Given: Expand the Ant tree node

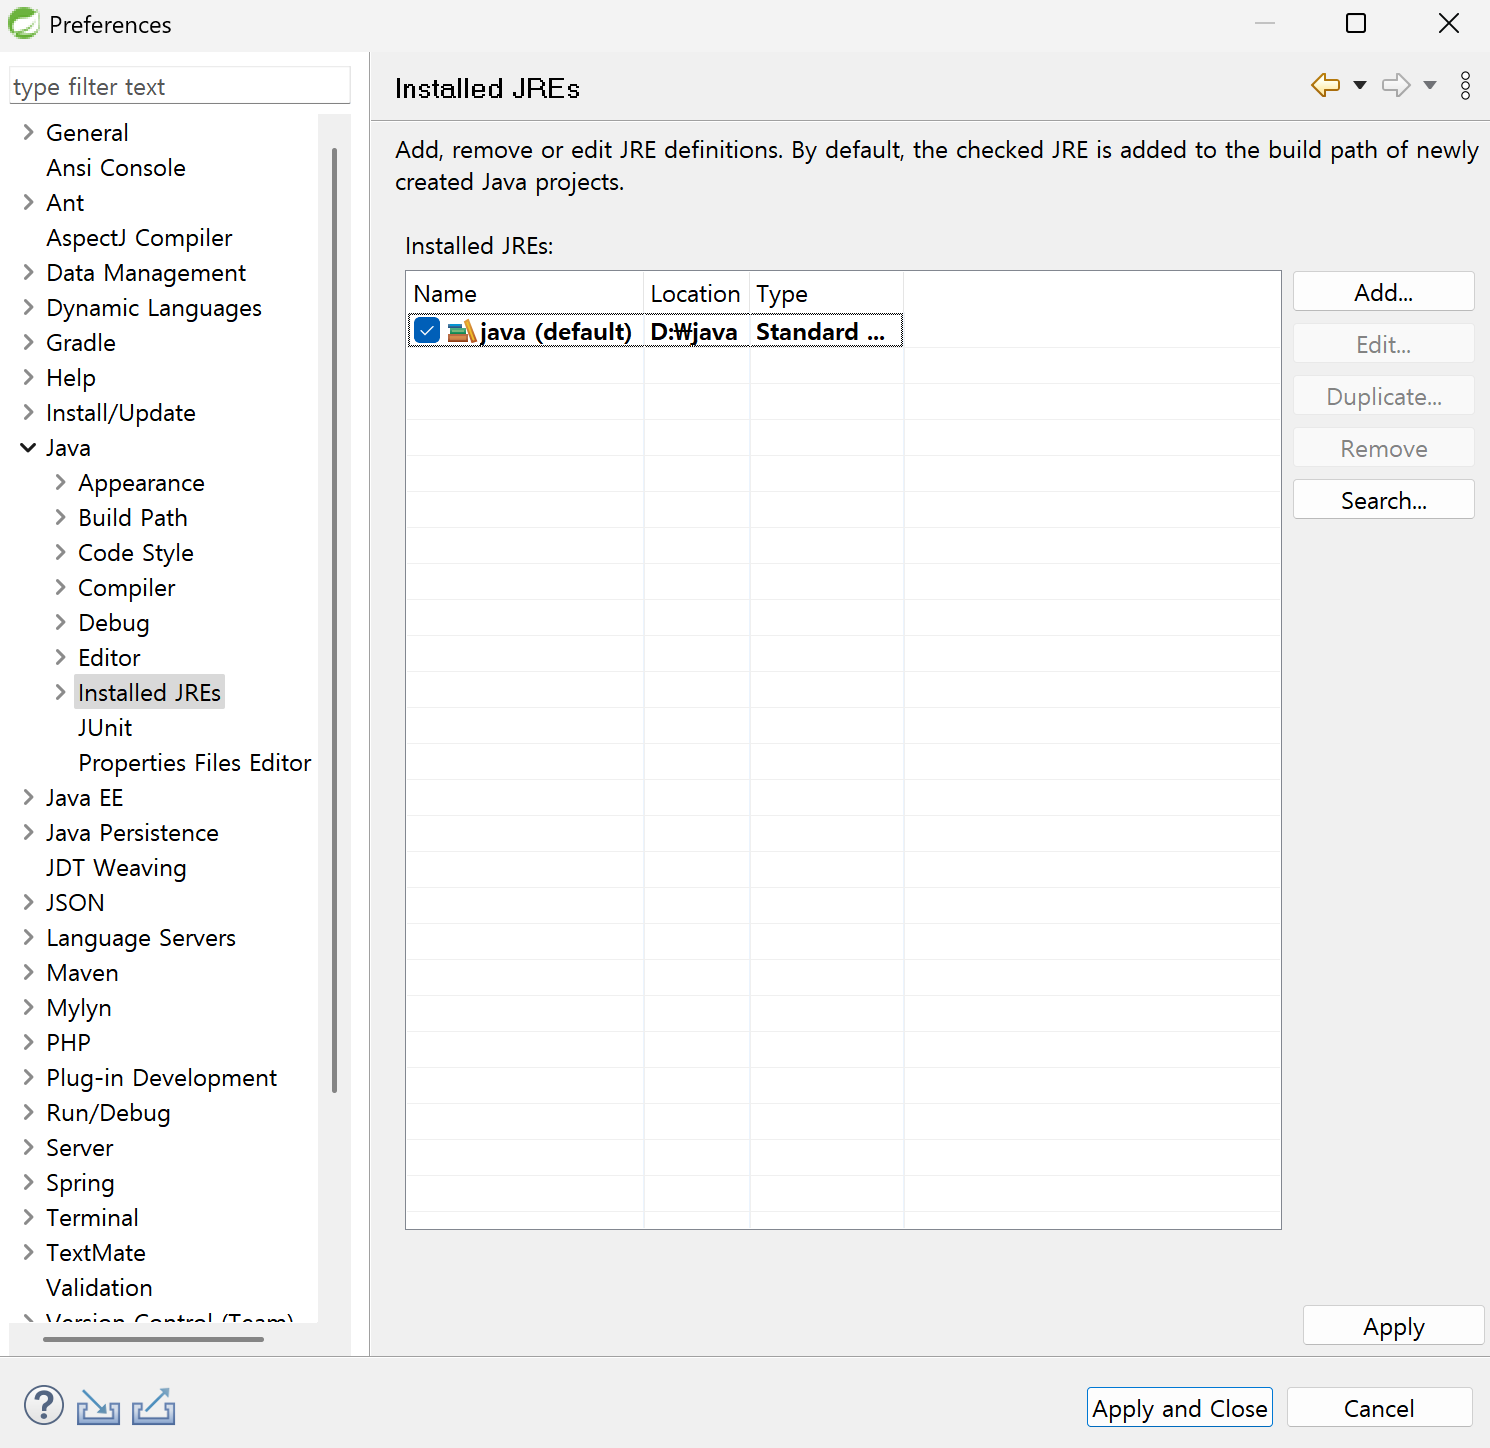Looking at the screenshot, I should click(28, 202).
